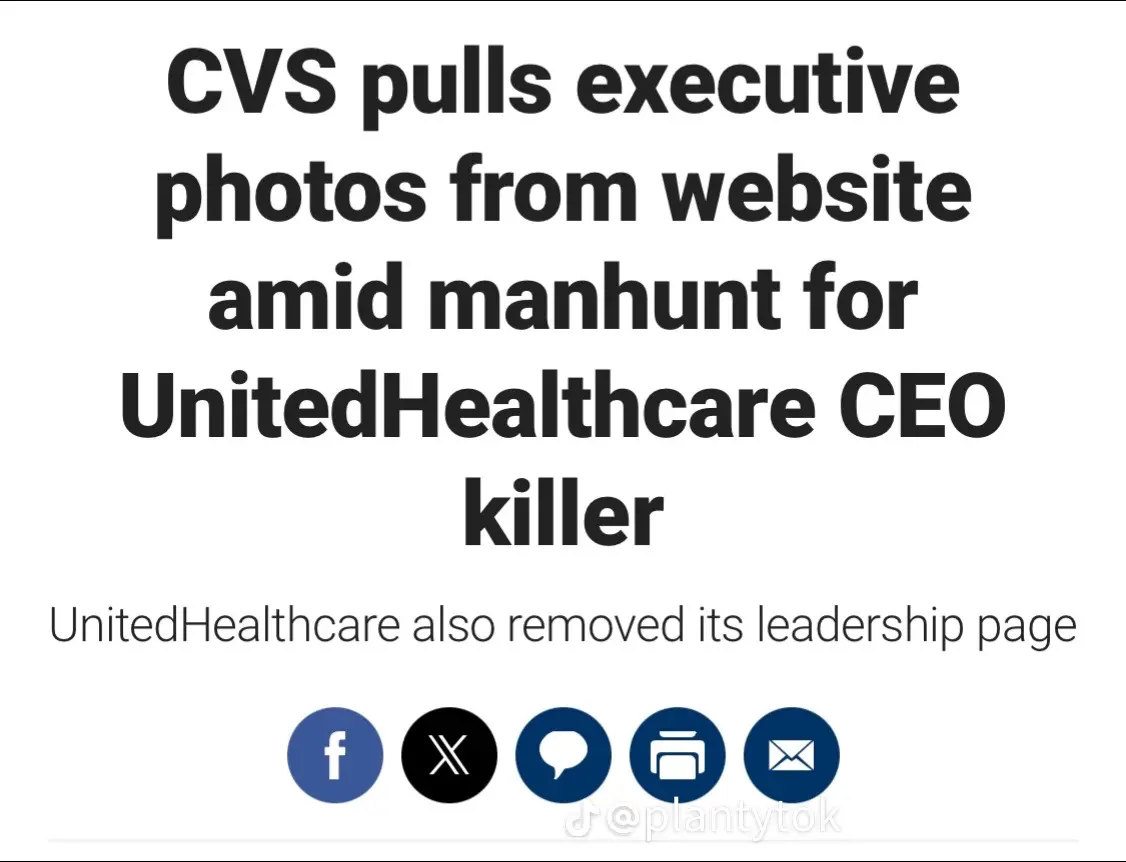The height and width of the screenshot is (862, 1126).
Task: Click "leadership page" in the subheadline
Action: pos(917,626)
